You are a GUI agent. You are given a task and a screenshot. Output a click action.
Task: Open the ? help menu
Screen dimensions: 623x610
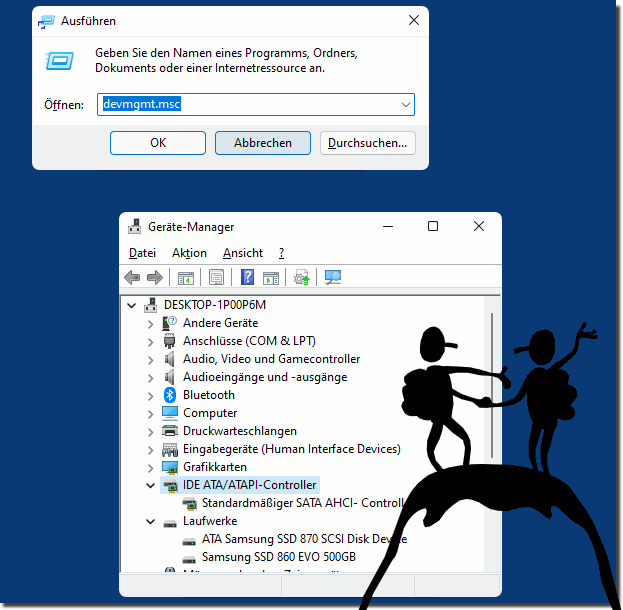[x=281, y=253]
